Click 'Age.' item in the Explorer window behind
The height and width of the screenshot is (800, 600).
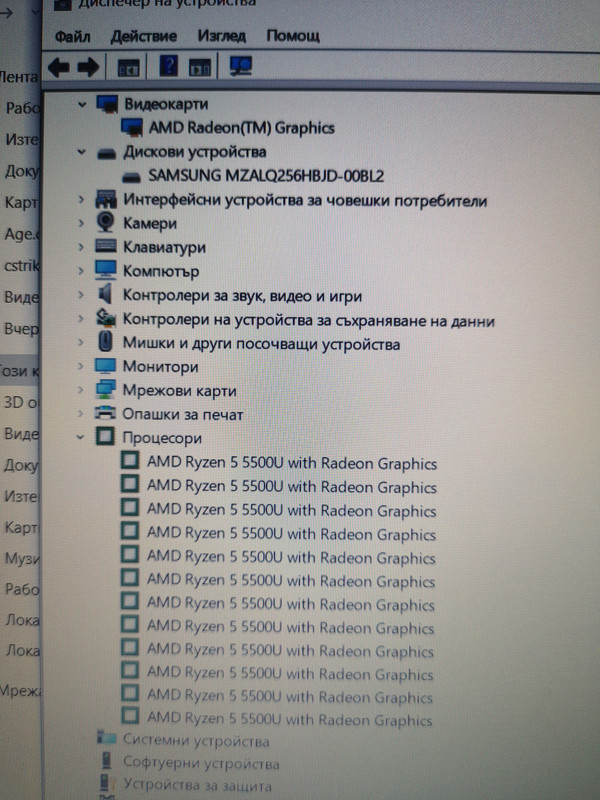point(23,234)
